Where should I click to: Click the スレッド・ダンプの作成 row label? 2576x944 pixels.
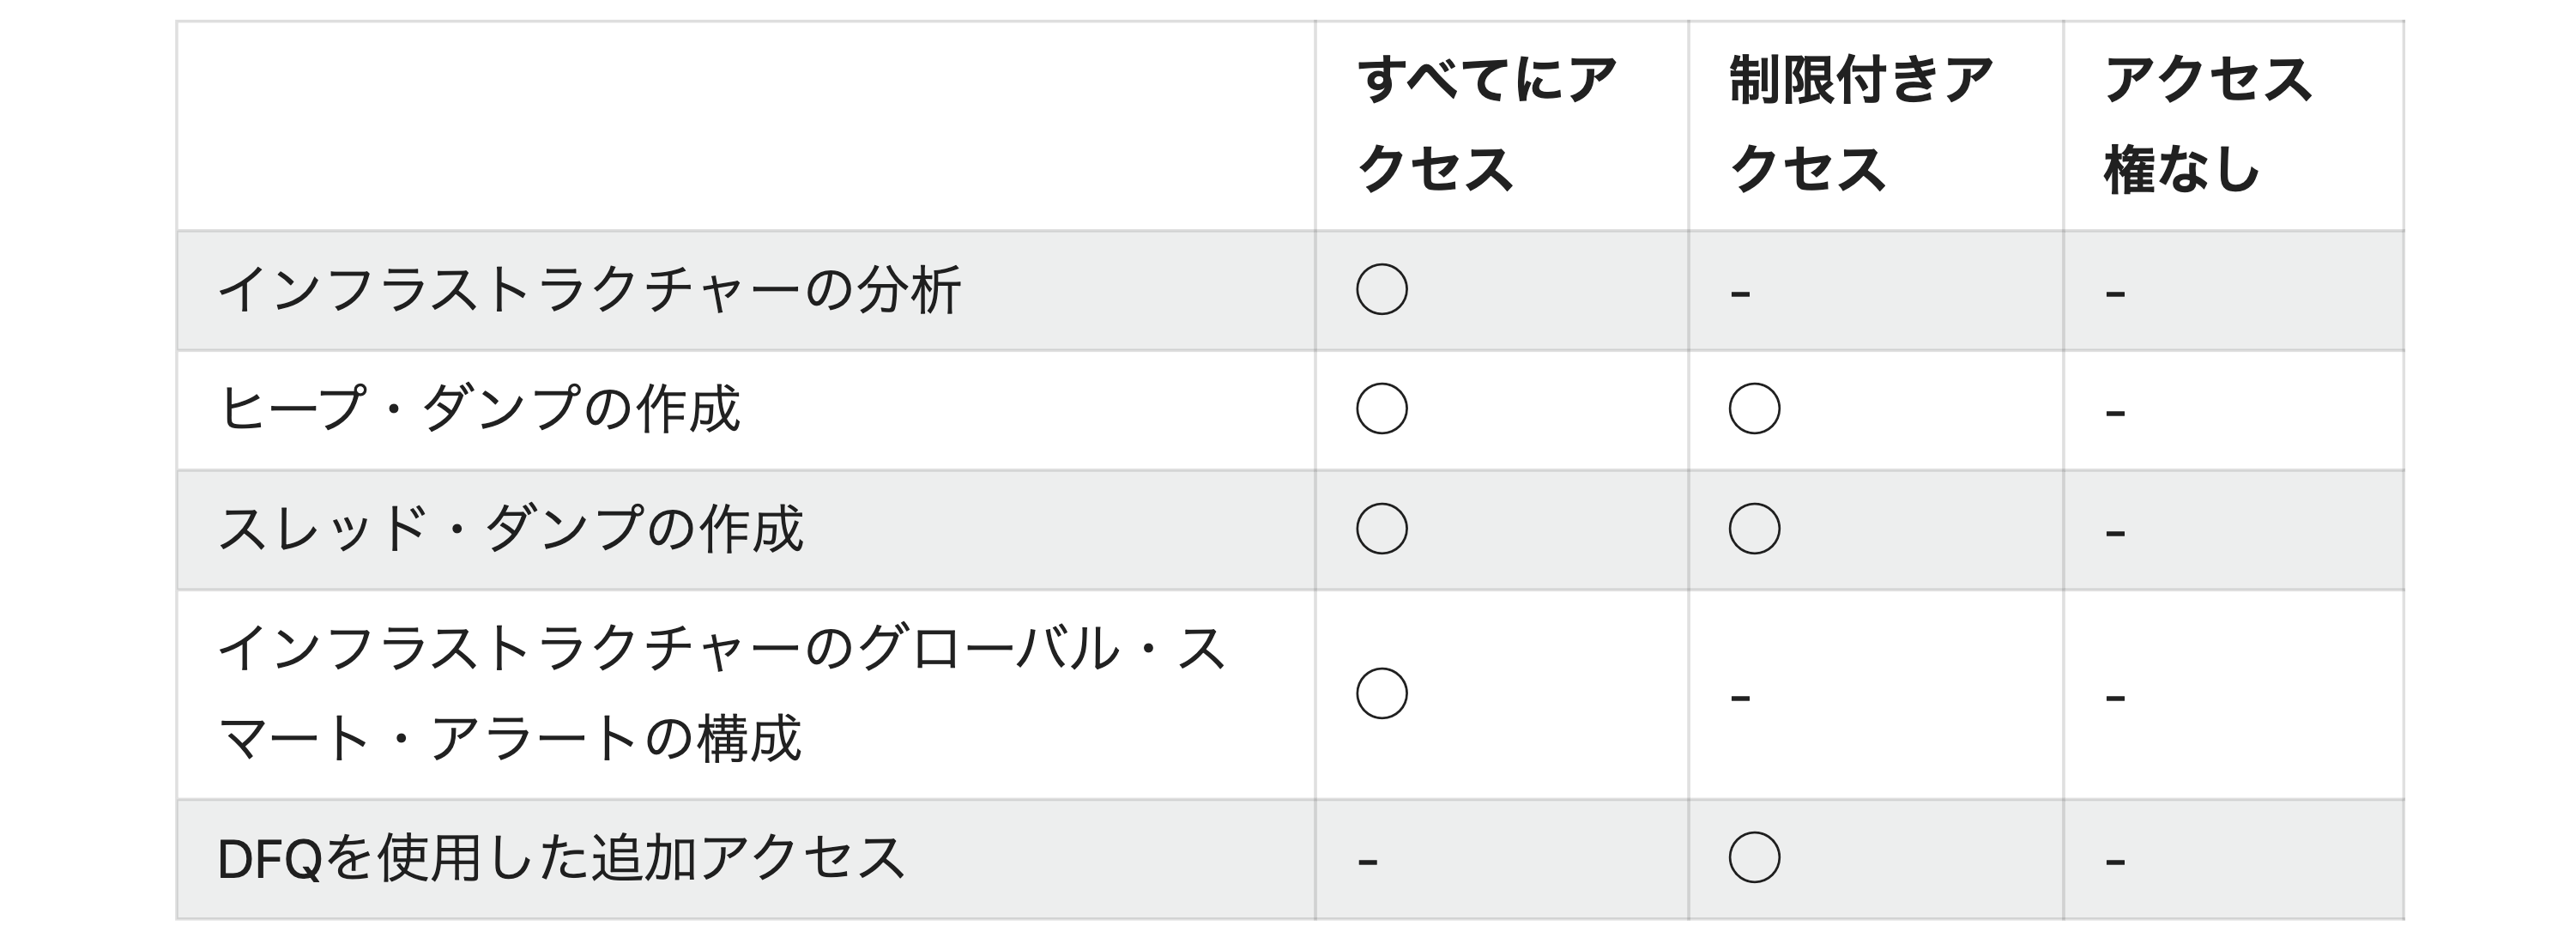click(x=510, y=529)
